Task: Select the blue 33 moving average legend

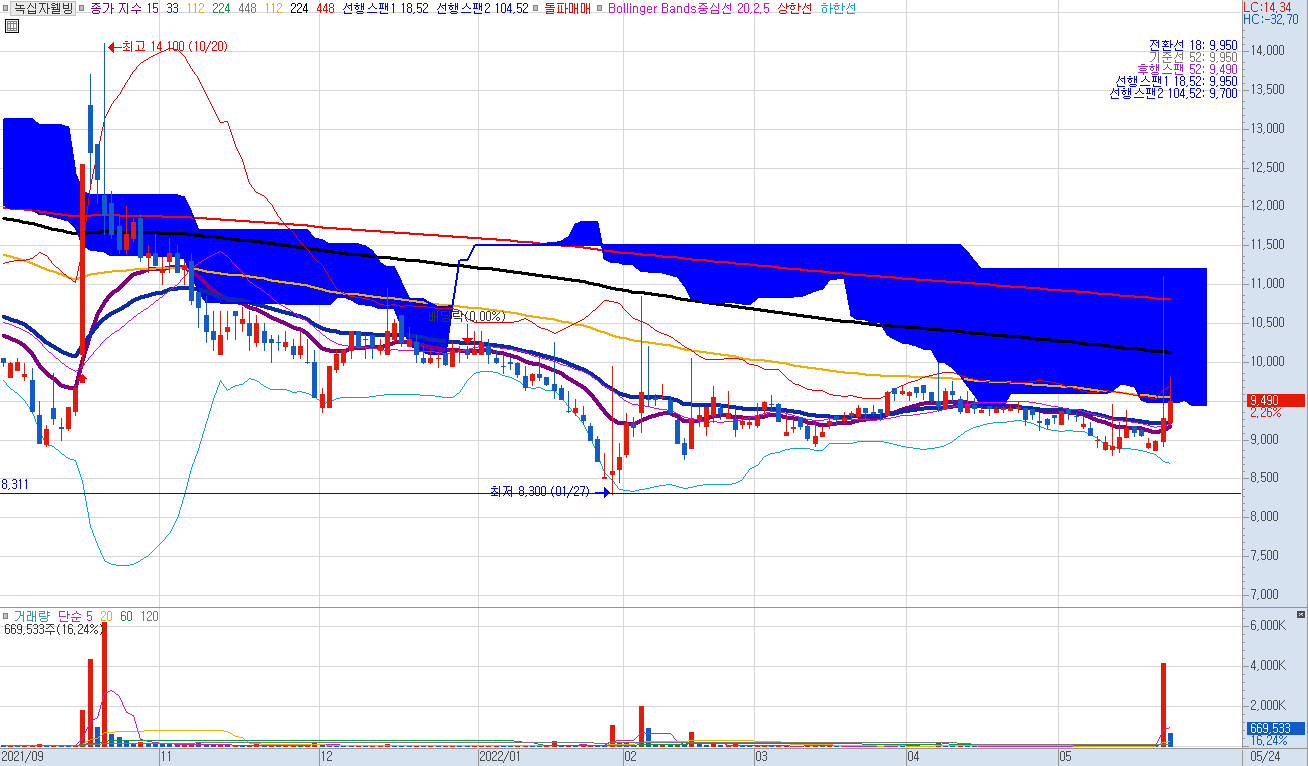Action: pyautogui.click(x=173, y=8)
